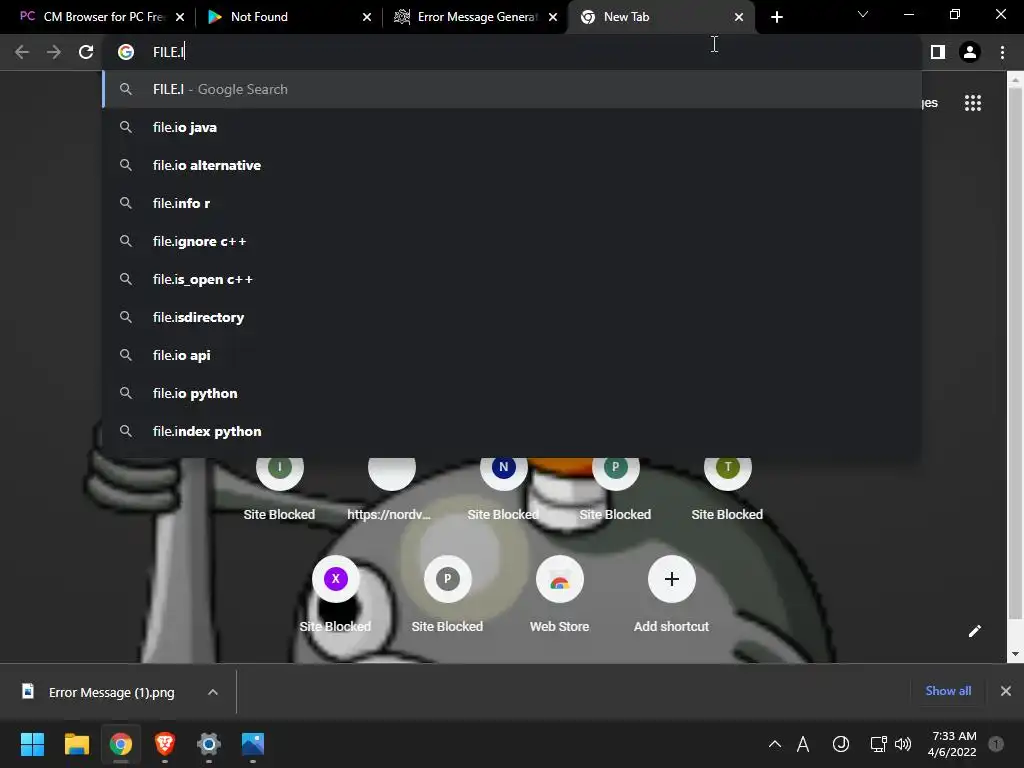Open the Chrome profile avatar
Image resolution: width=1024 pixels, height=768 pixels.
[x=970, y=52]
